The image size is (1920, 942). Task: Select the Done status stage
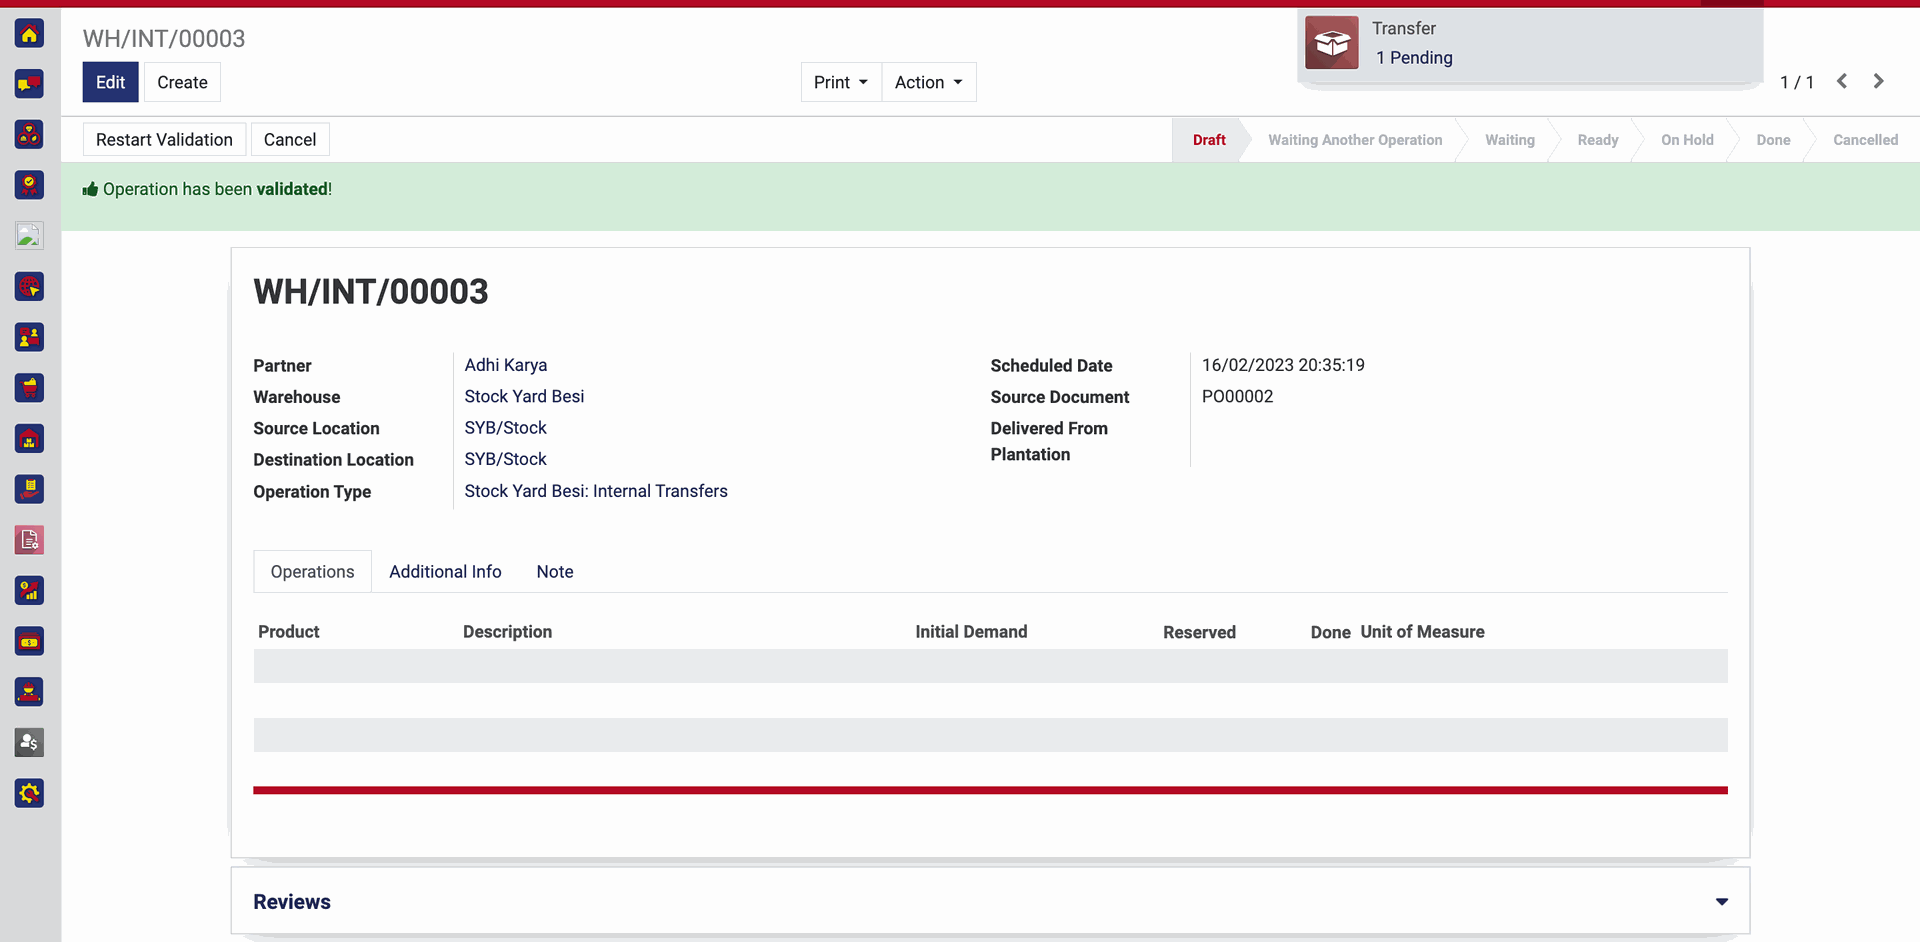1772,140
